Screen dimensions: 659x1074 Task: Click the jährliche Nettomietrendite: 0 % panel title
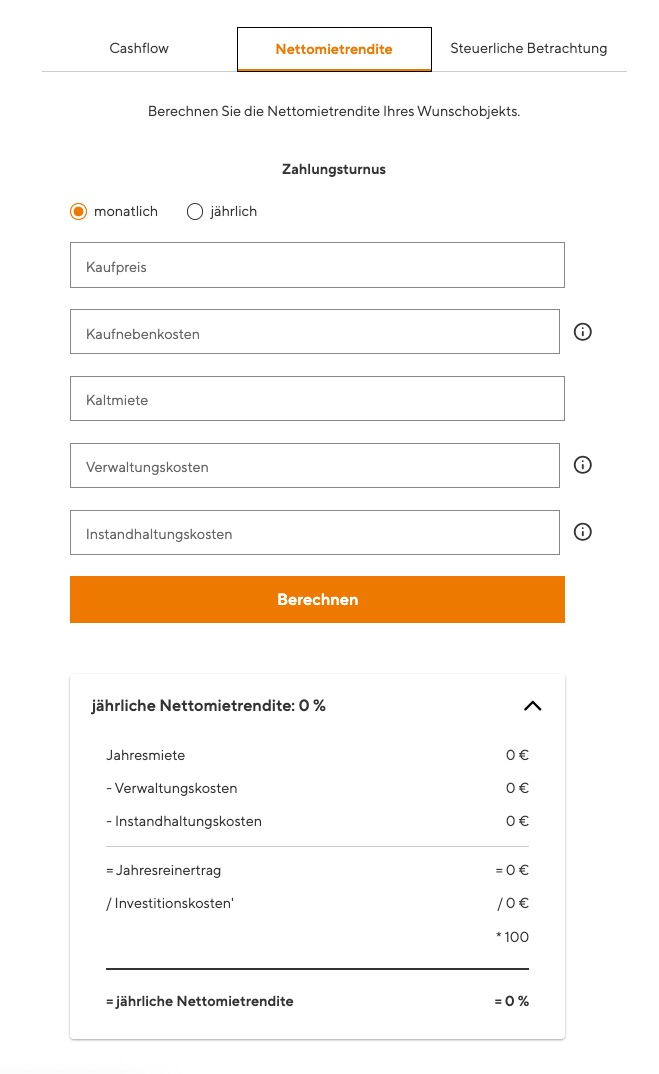208,706
